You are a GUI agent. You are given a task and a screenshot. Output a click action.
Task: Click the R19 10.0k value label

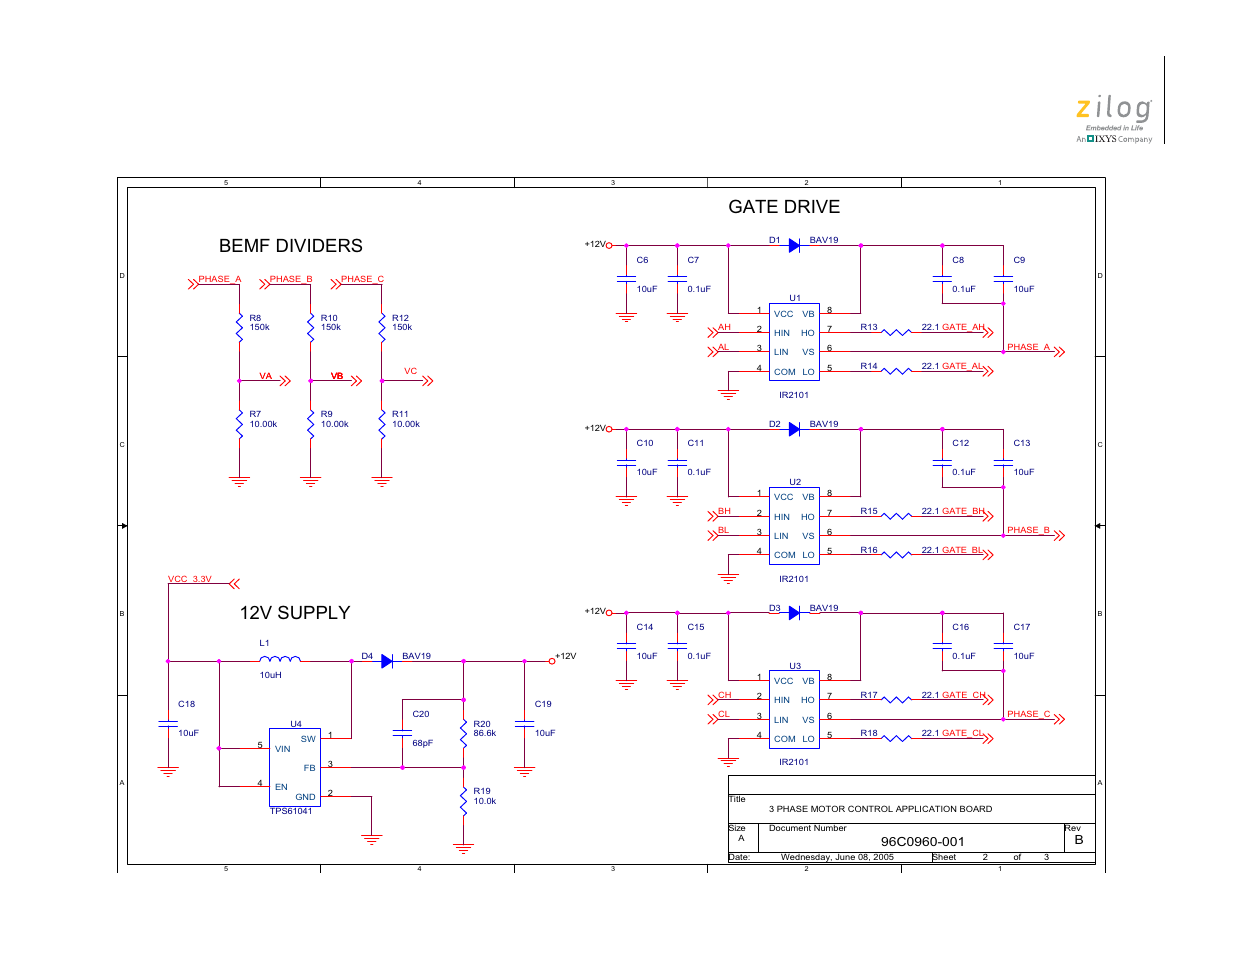click(x=484, y=801)
